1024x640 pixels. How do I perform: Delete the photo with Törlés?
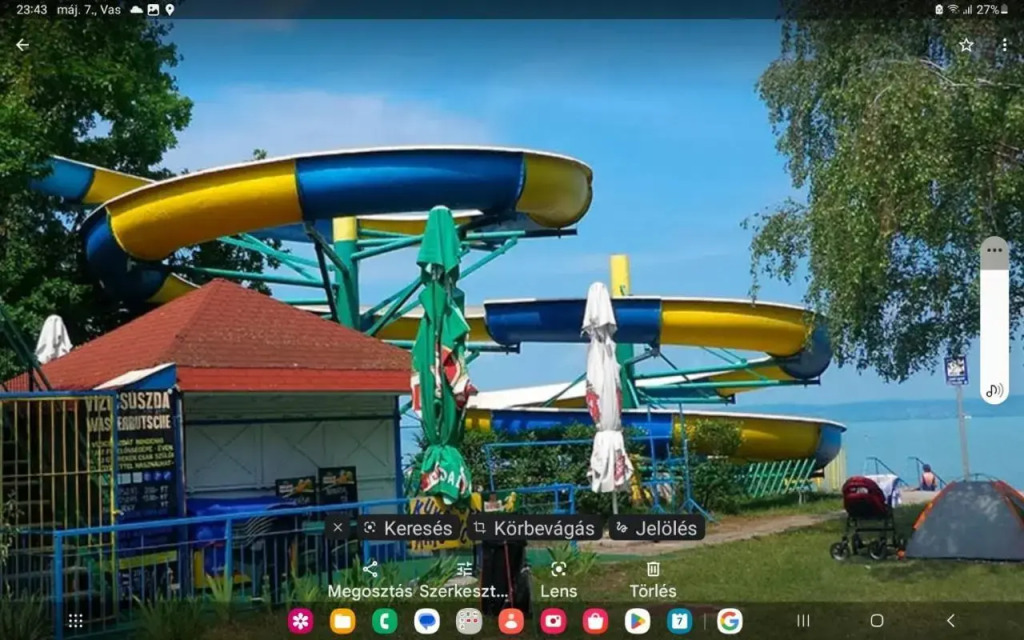tap(652, 579)
